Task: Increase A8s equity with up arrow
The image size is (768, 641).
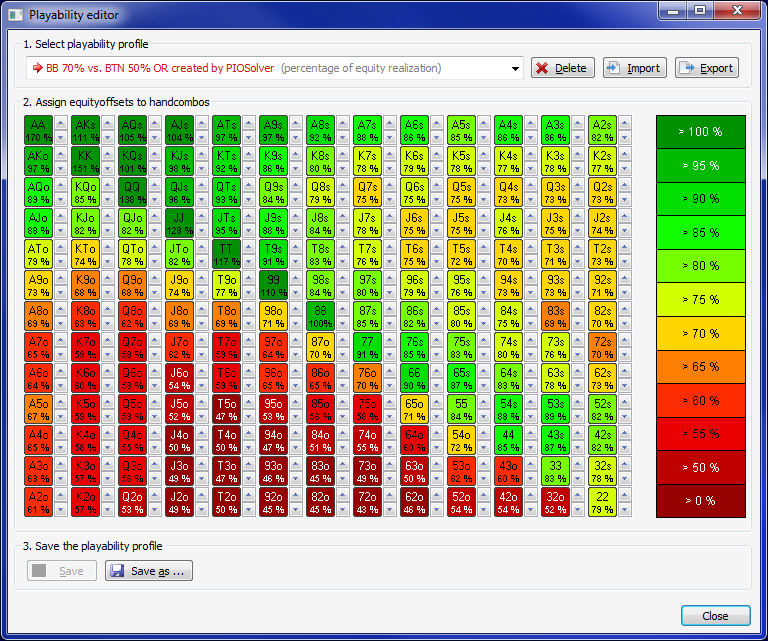Action: coord(343,123)
